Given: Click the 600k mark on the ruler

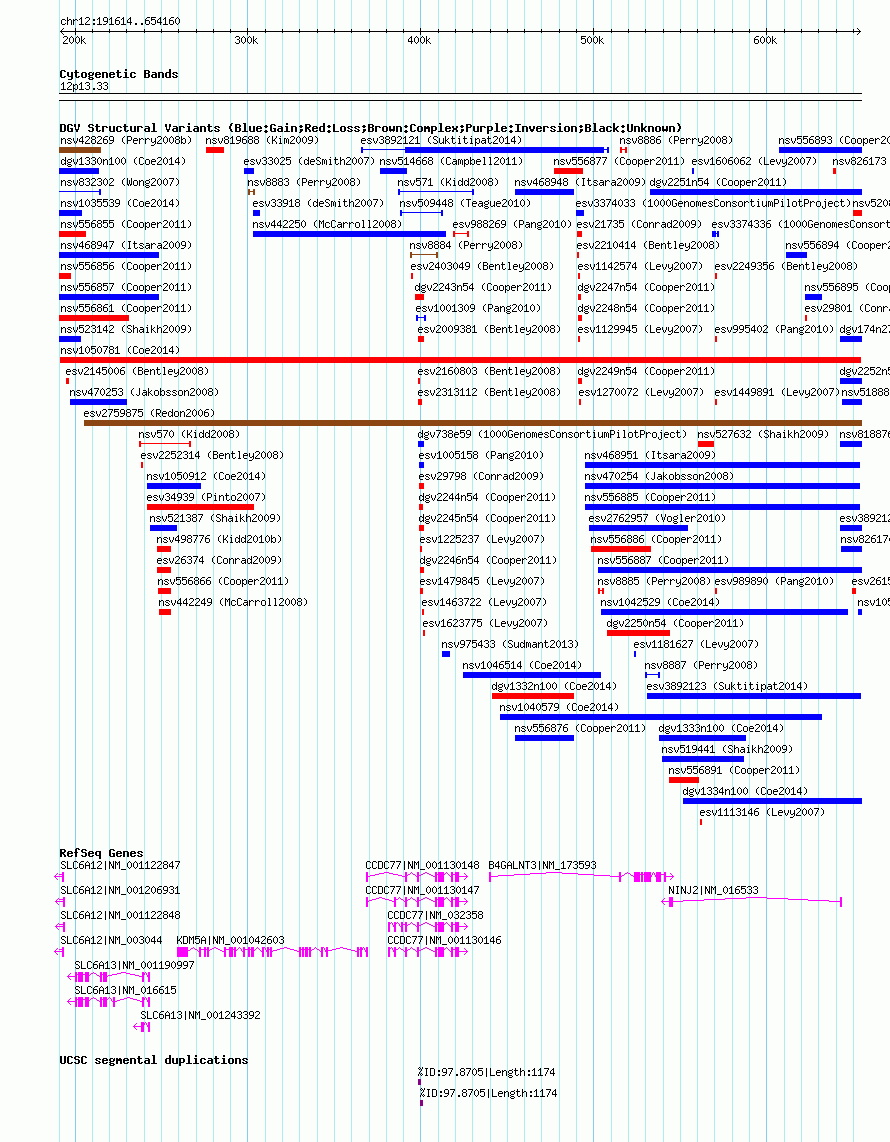Looking at the screenshot, I should point(765,40).
